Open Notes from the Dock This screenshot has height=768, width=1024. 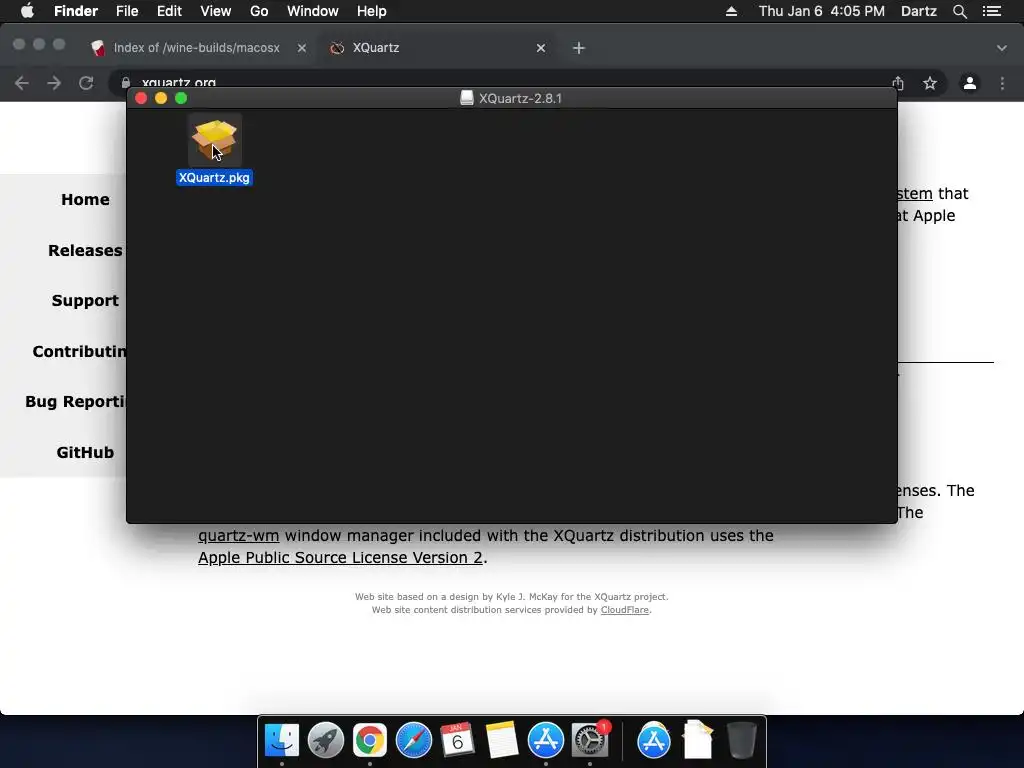[502, 740]
